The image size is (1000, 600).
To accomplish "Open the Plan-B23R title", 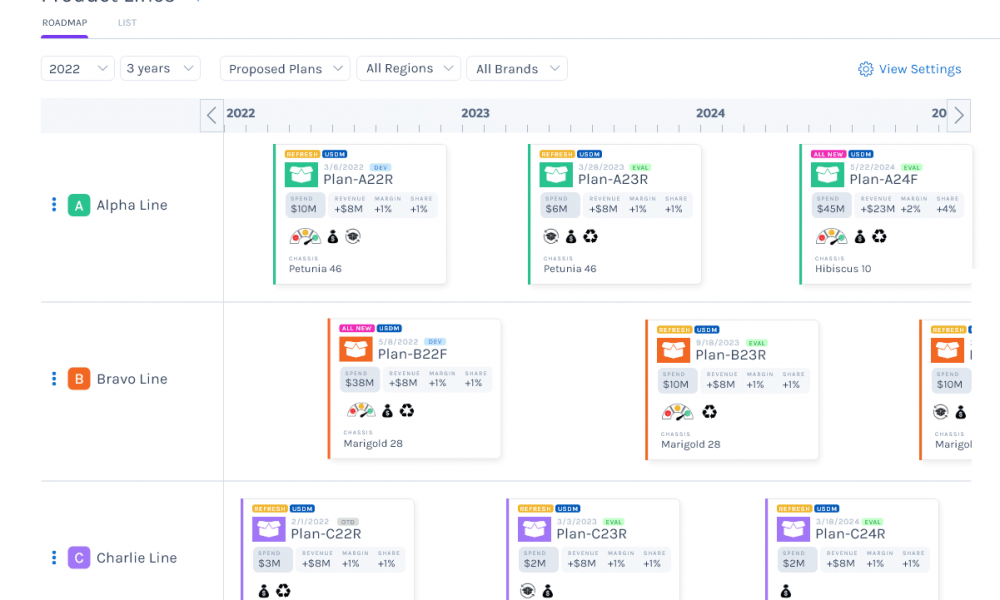I will coord(731,355).
